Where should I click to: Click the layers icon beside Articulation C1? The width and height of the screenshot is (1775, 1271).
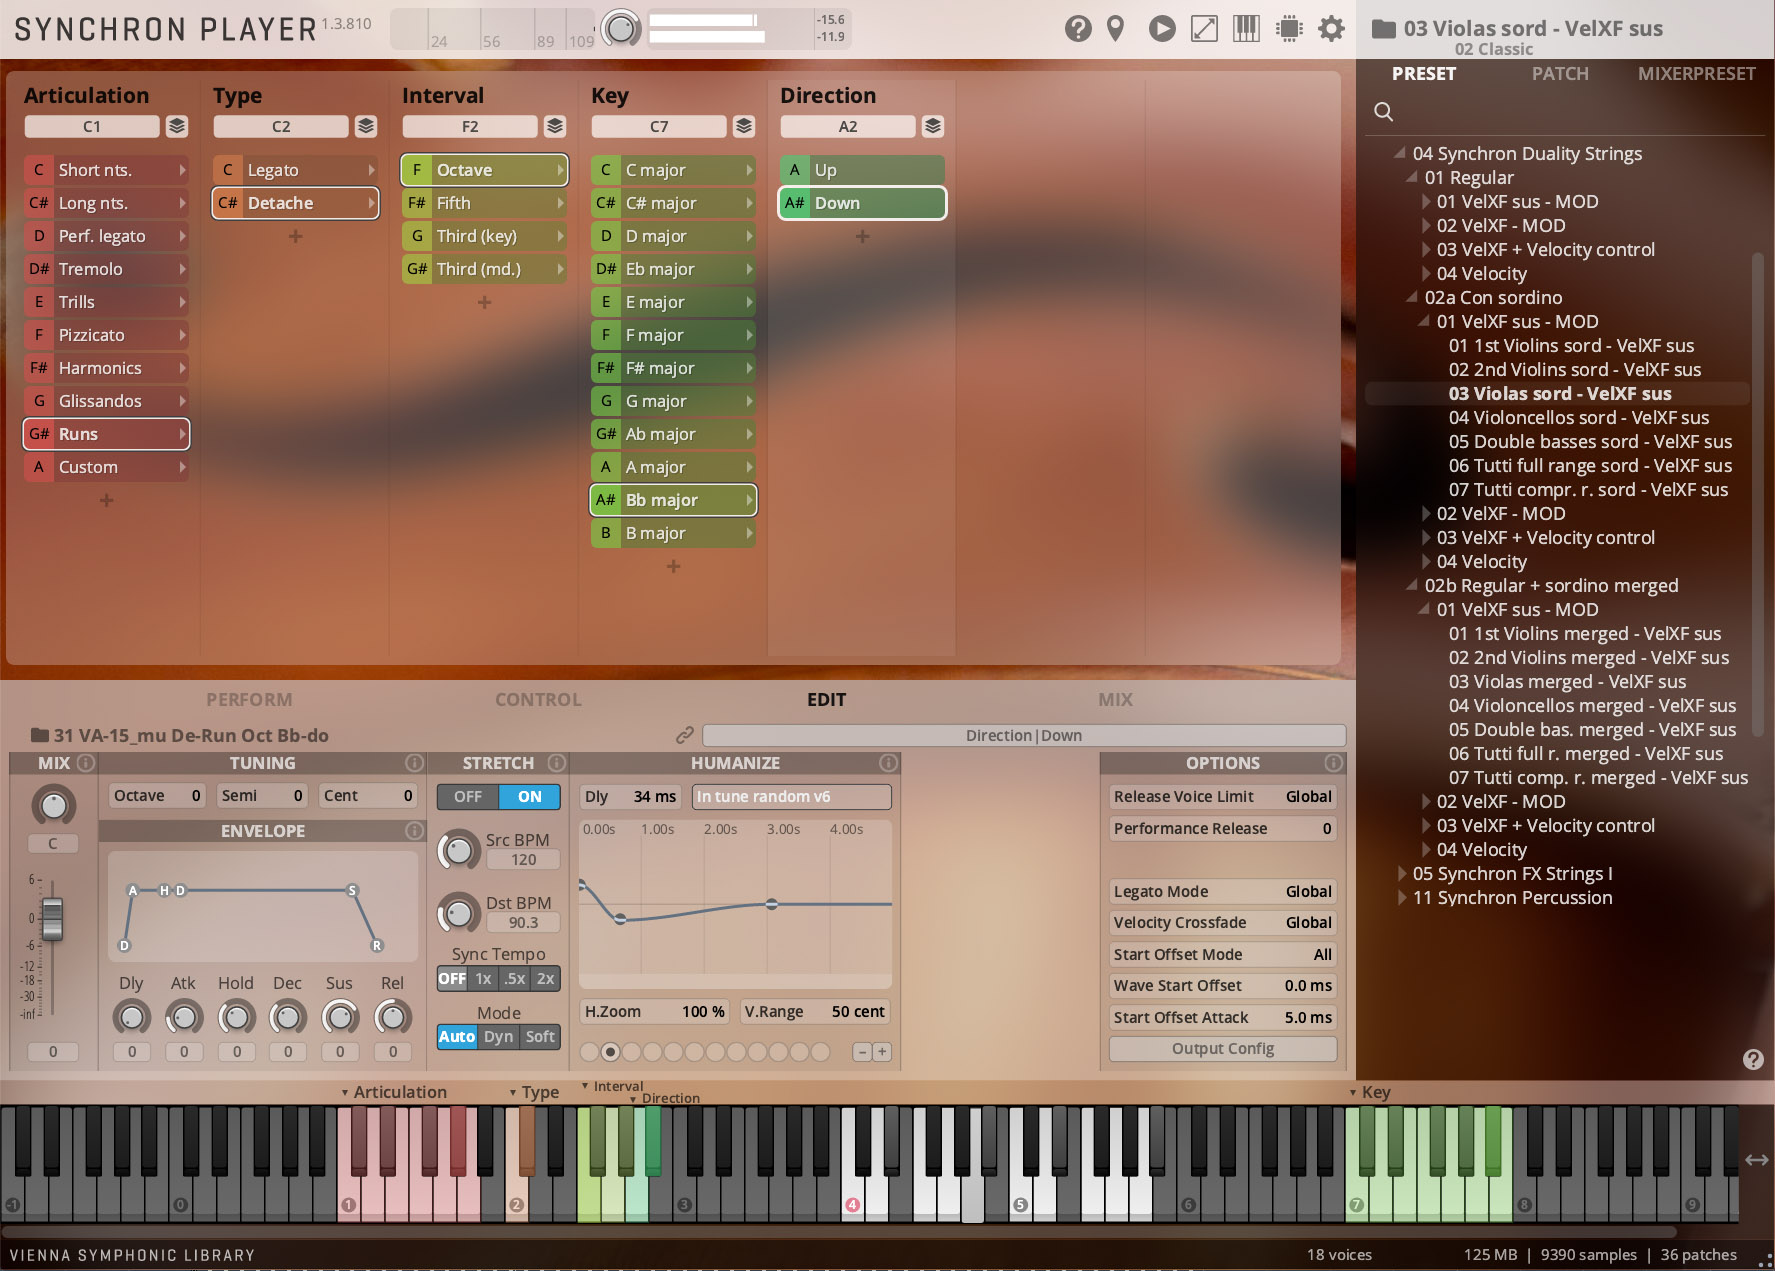click(x=177, y=126)
